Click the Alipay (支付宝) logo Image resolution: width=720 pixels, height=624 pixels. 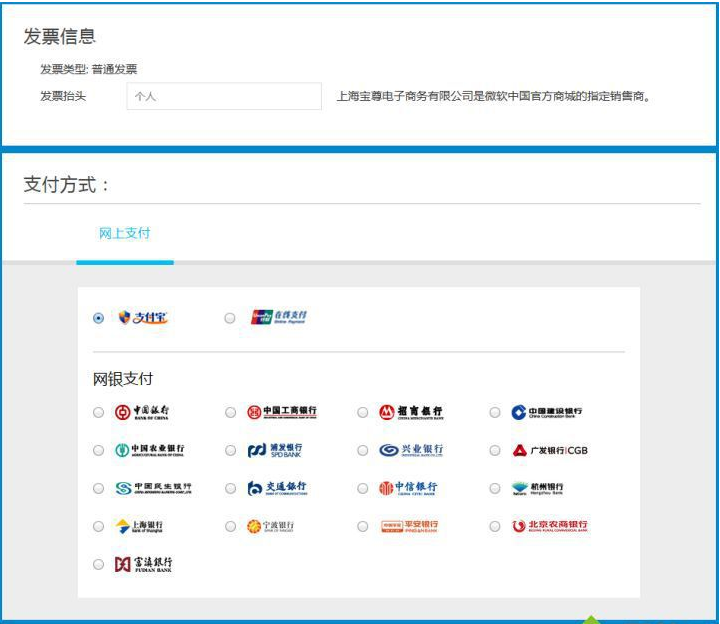point(142,318)
